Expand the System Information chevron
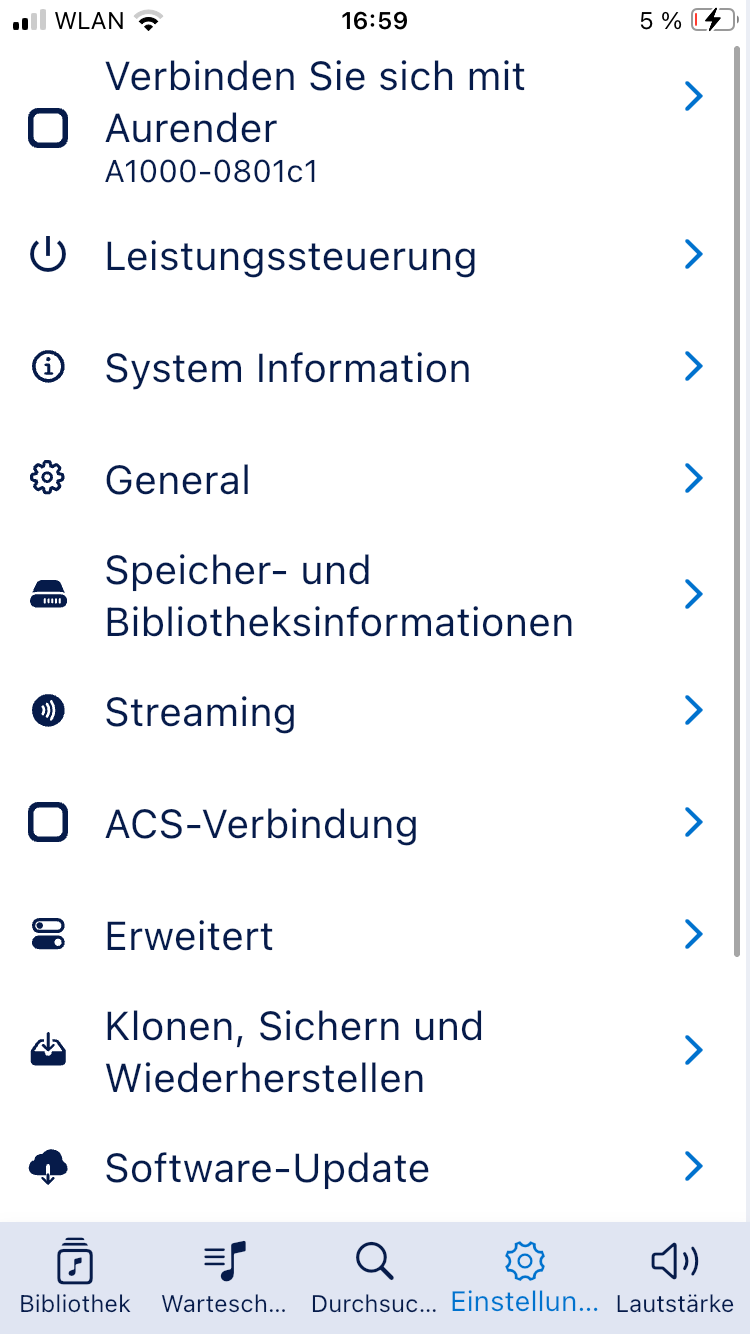This screenshot has height=1334, width=750. point(693,368)
